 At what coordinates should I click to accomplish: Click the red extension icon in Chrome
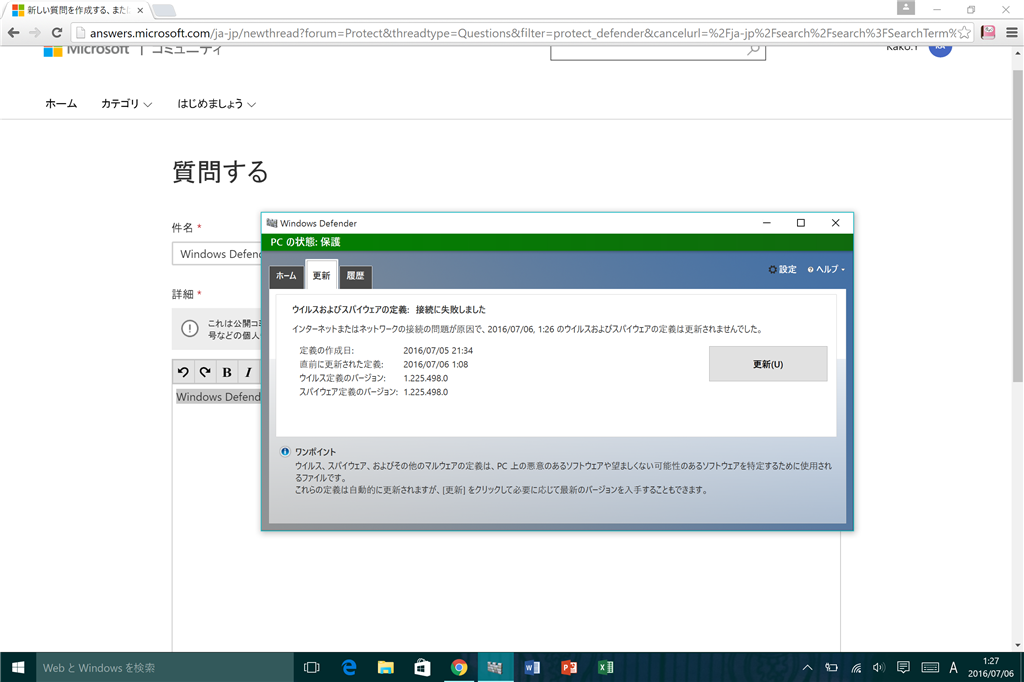(988, 33)
